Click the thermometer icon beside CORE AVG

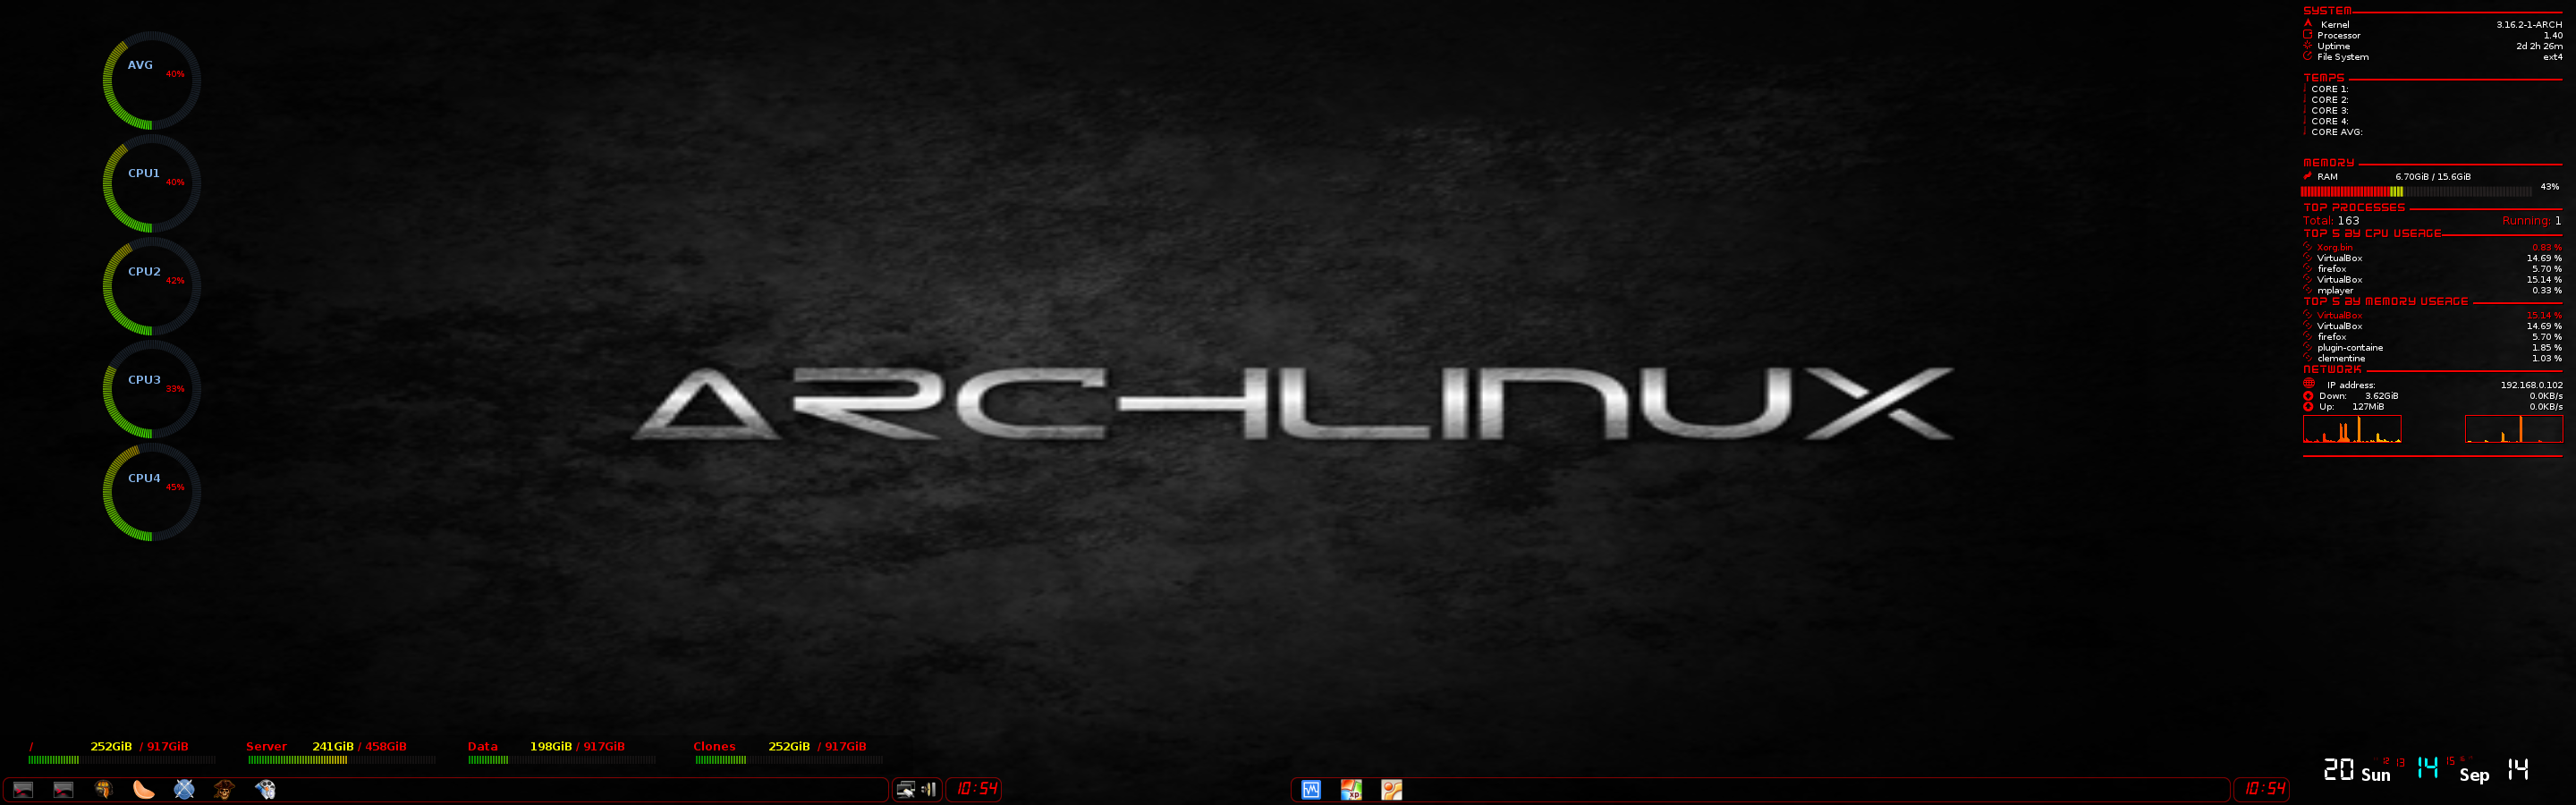[2305, 131]
